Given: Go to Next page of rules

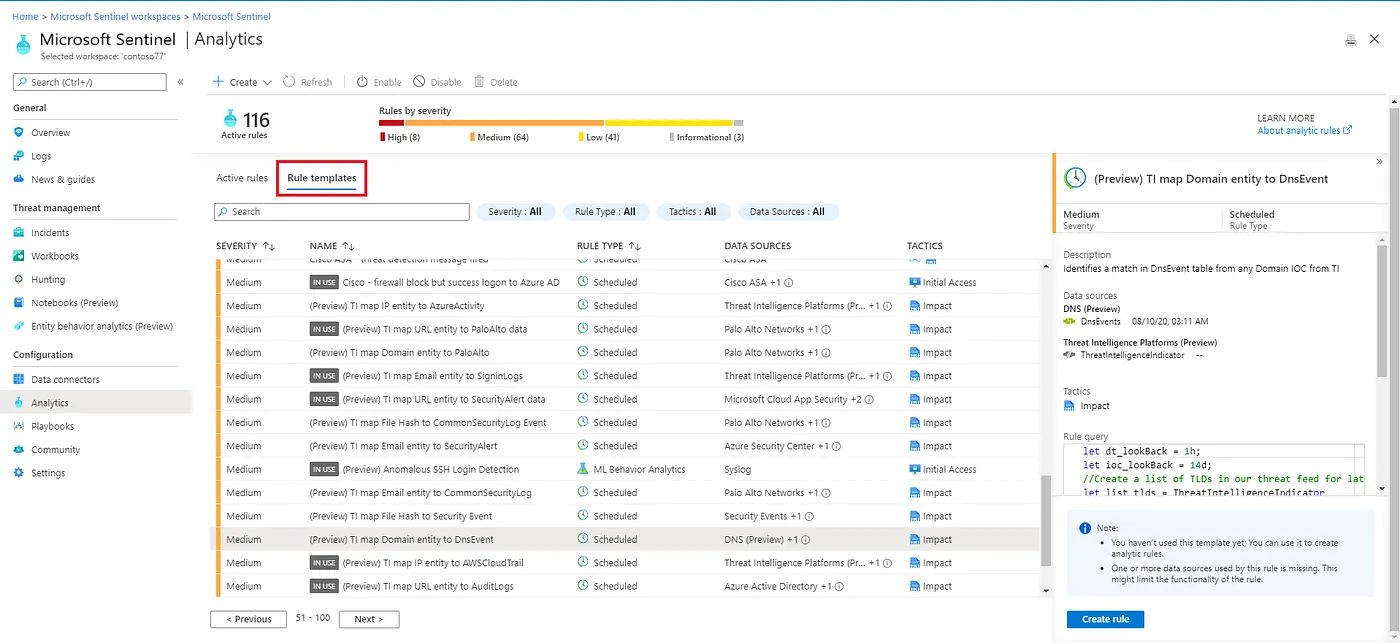Looking at the screenshot, I should 368,619.
